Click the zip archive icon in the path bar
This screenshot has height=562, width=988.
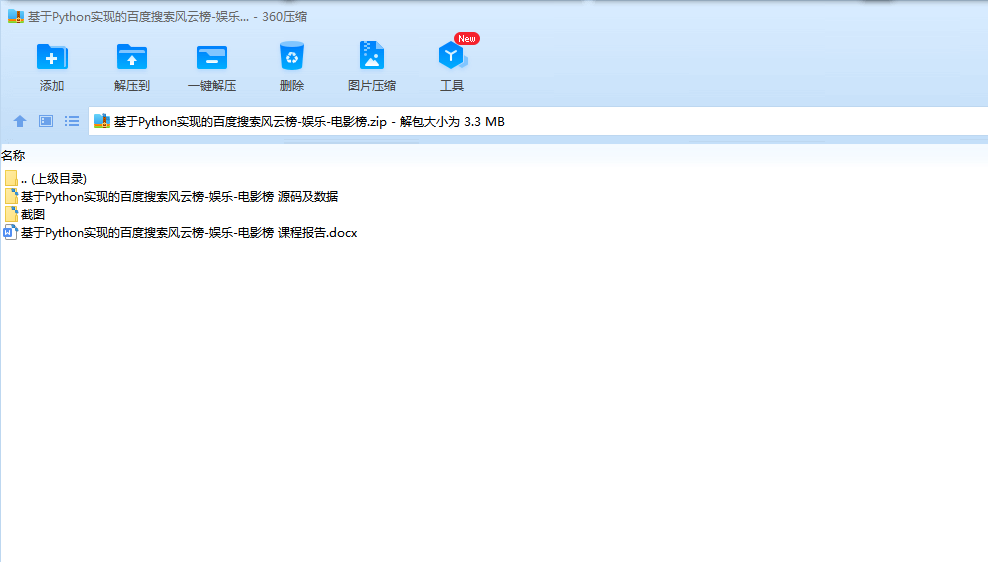point(102,121)
